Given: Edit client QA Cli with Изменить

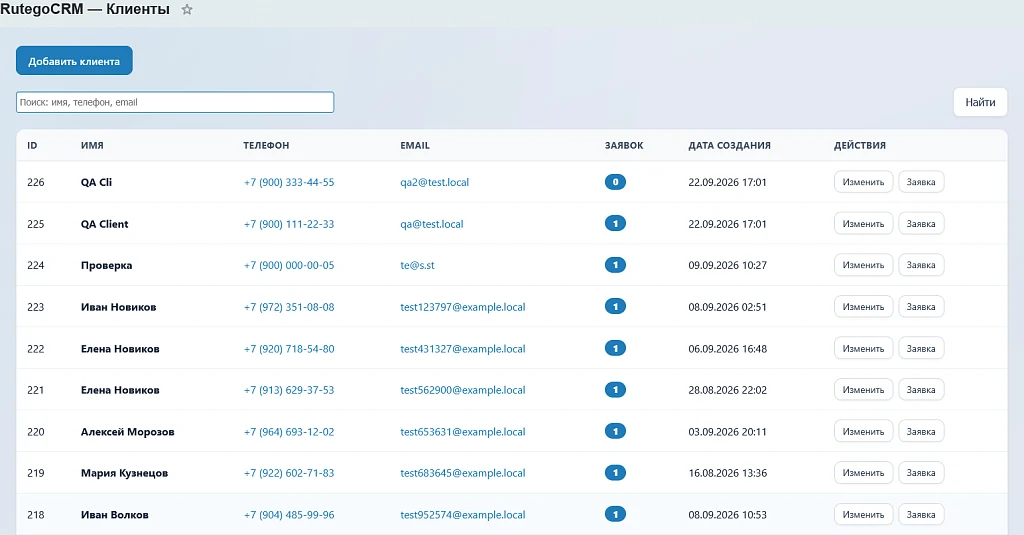Looking at the screenshot, I should pos(863,182).
